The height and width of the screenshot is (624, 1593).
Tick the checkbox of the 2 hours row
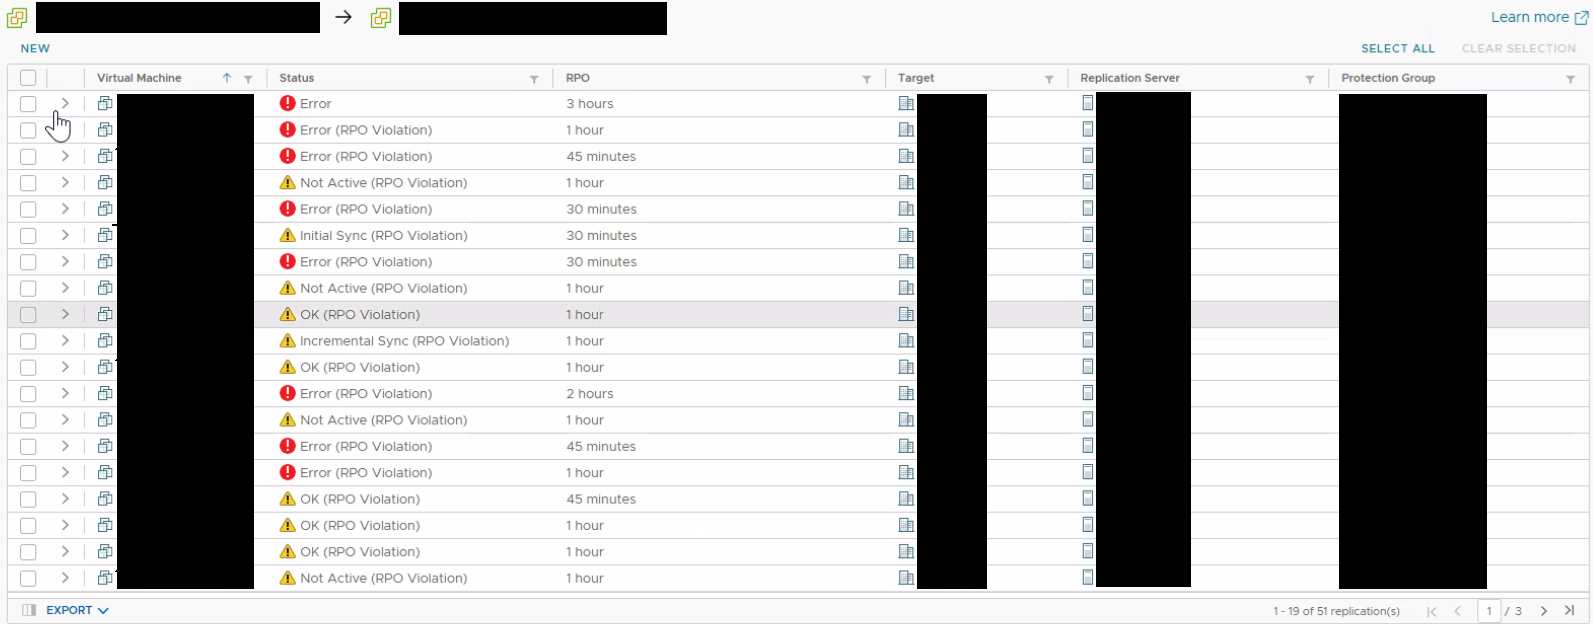coord(28,394)
